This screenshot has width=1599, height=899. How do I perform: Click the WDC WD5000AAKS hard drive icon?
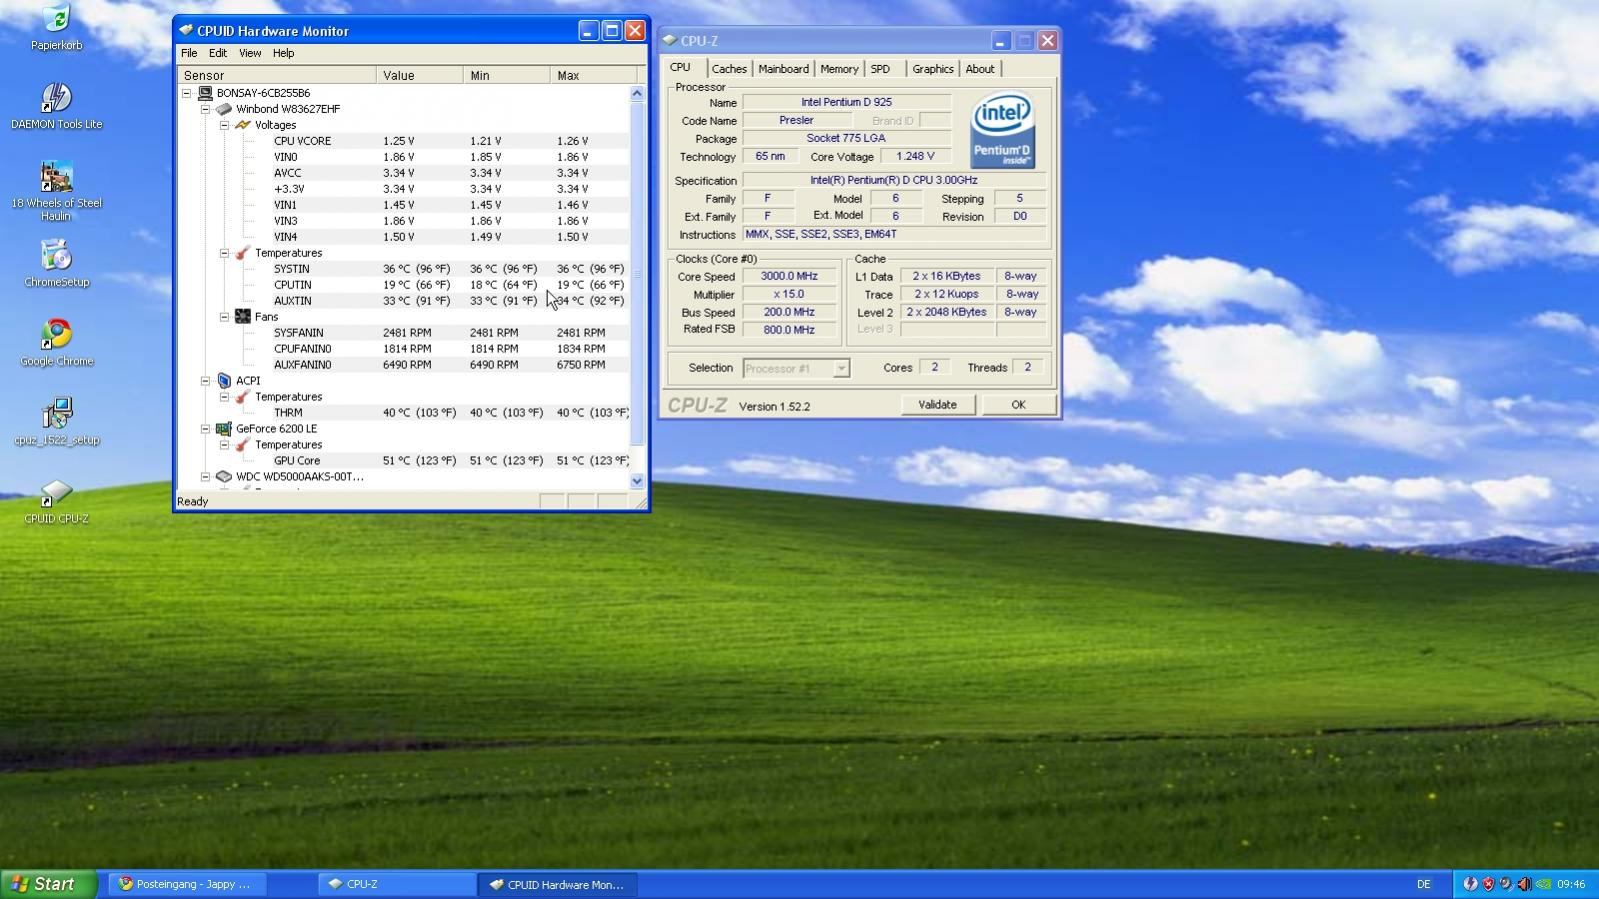pyautogui.click(x=224, y=477)
